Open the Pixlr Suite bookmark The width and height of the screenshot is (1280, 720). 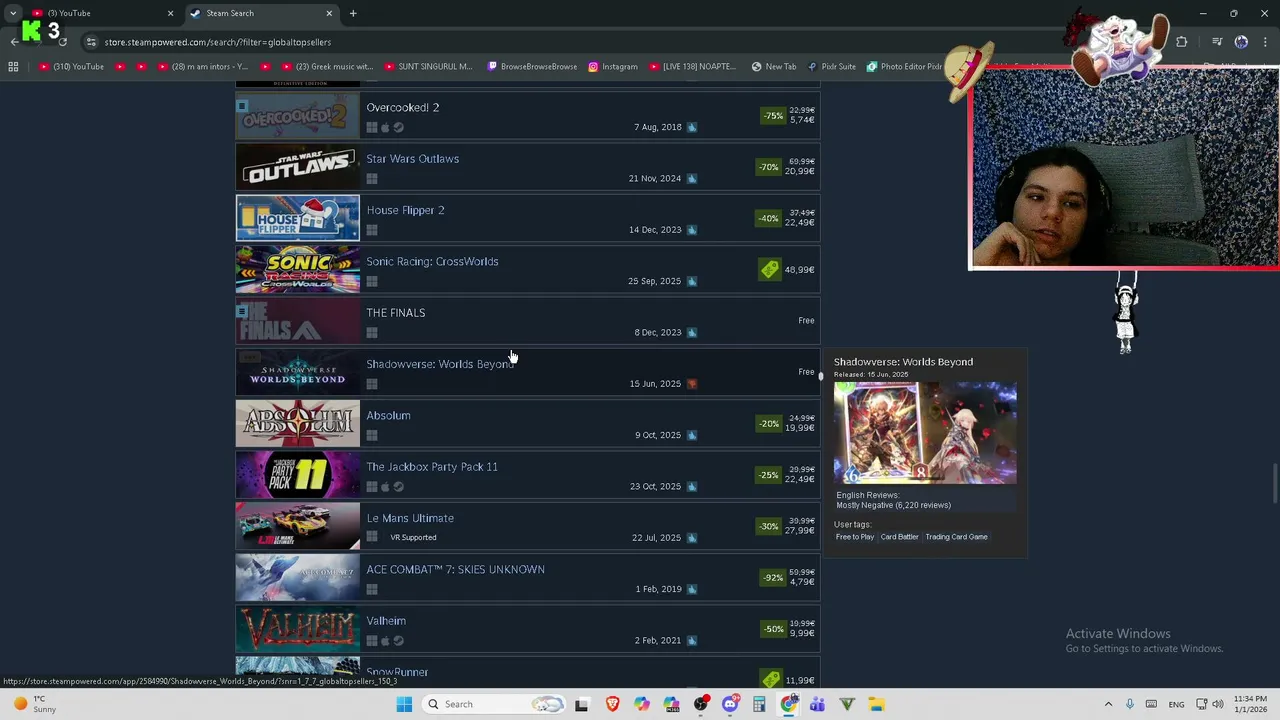831,67
